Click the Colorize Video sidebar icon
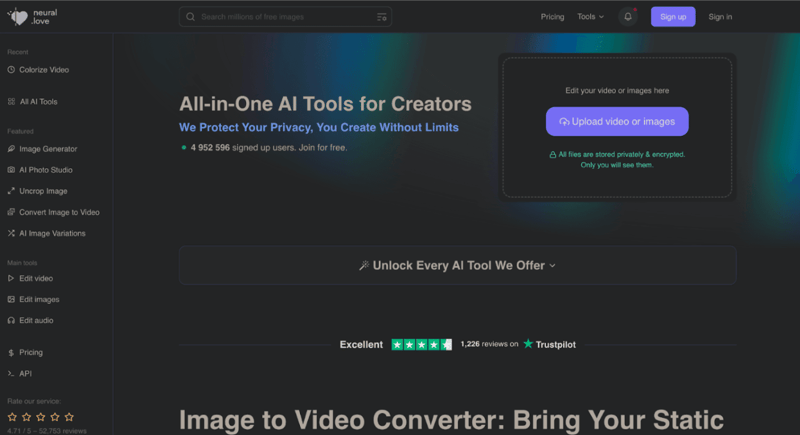The width and height of the screenshot is (800, 435). click(x=11, y=70)
